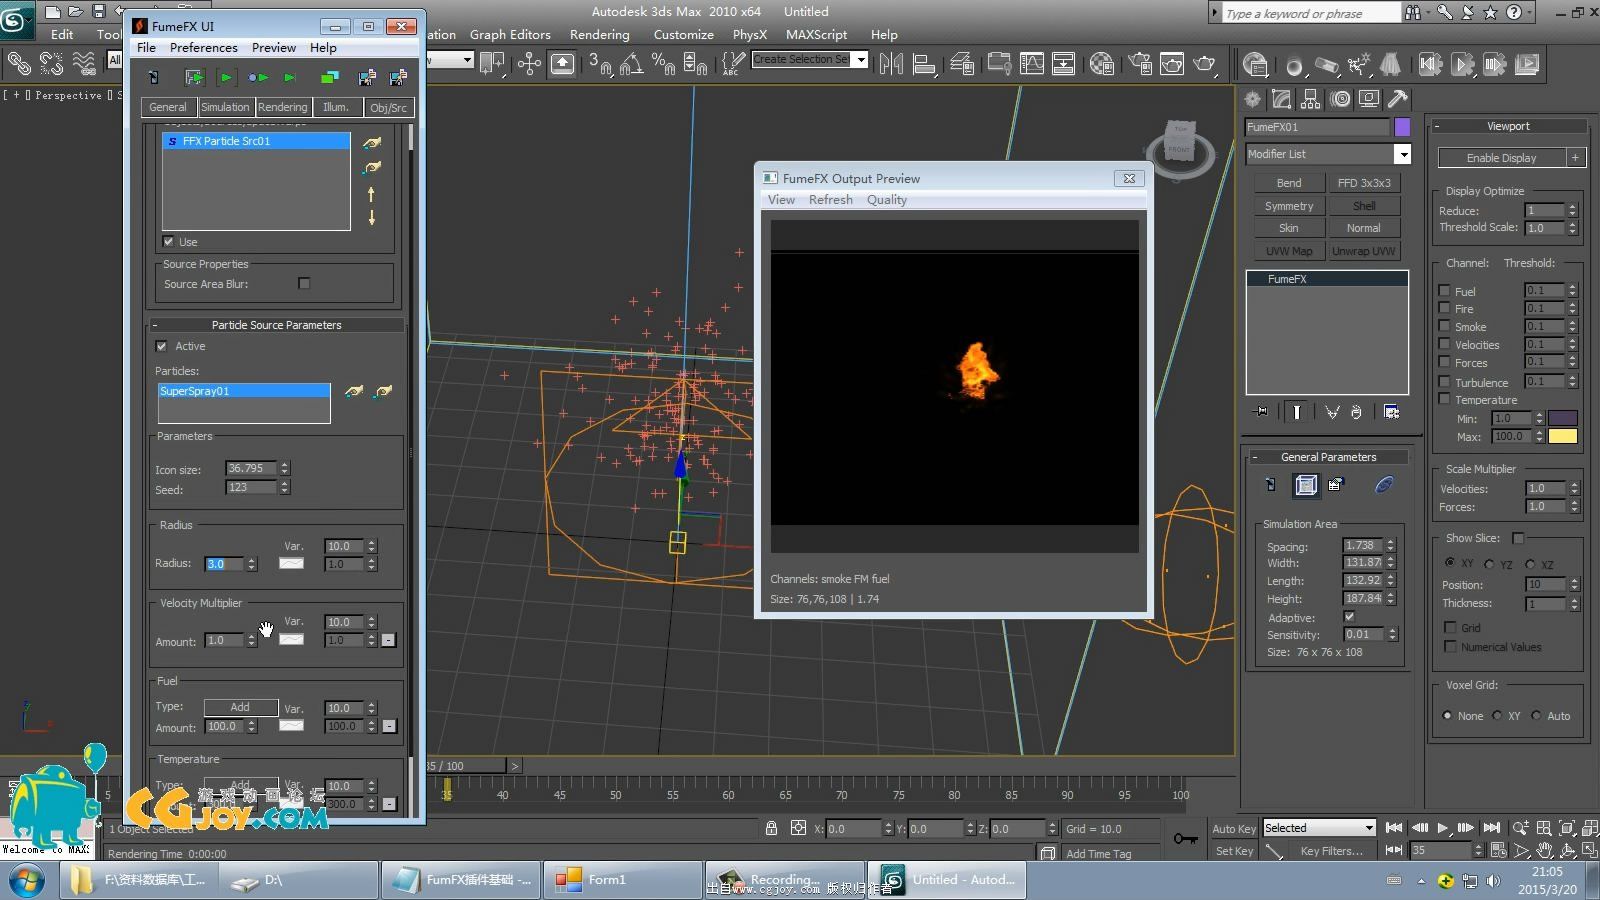The width and height of the screenshot is (1600, 900).
Task: Toggle the Active checkbox in Particle Source Parameters
Action: pos(161,346)
